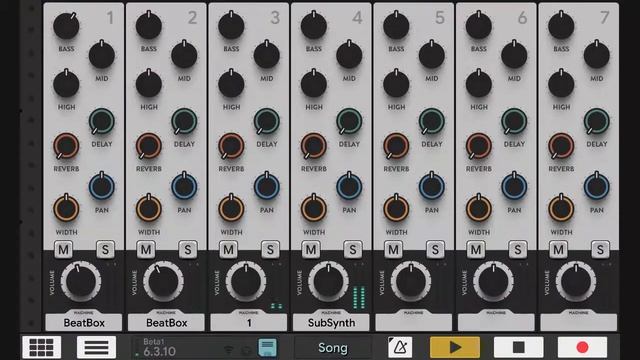This screenshot has width=640, height=360.
Task: Click the channel 2 volume knob
Action: click(x=163, y=282)
